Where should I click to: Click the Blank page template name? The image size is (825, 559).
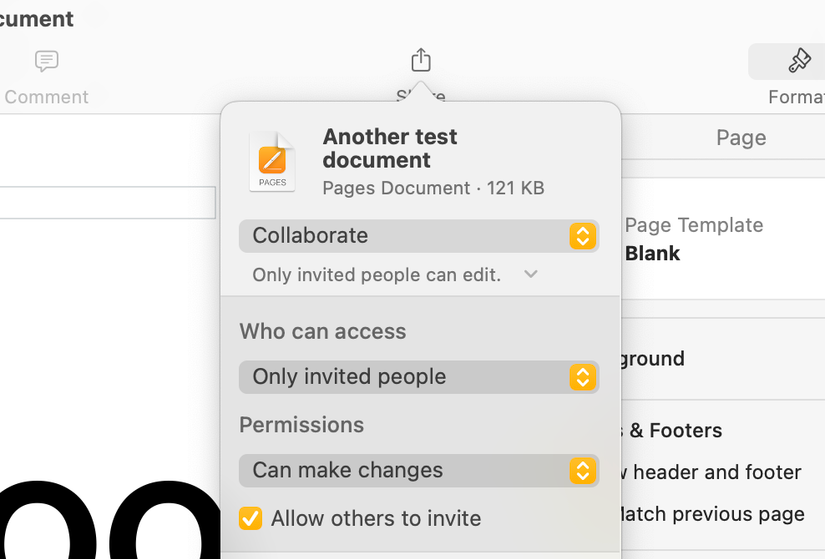(653, 253)
